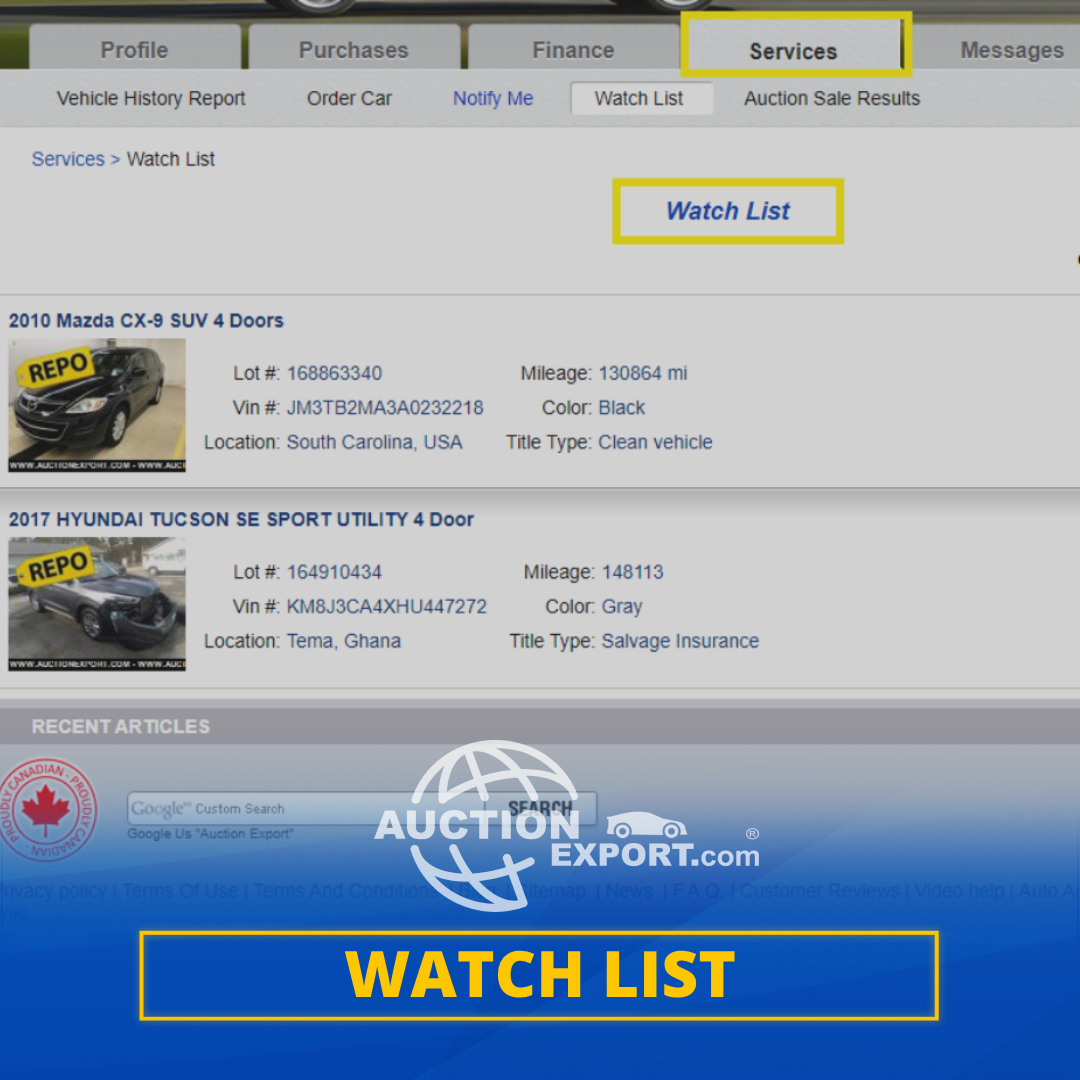Select VIN KM8J3CA4XHU447272
Viewport: 1080px width, 1080px height.
point(386,607)
